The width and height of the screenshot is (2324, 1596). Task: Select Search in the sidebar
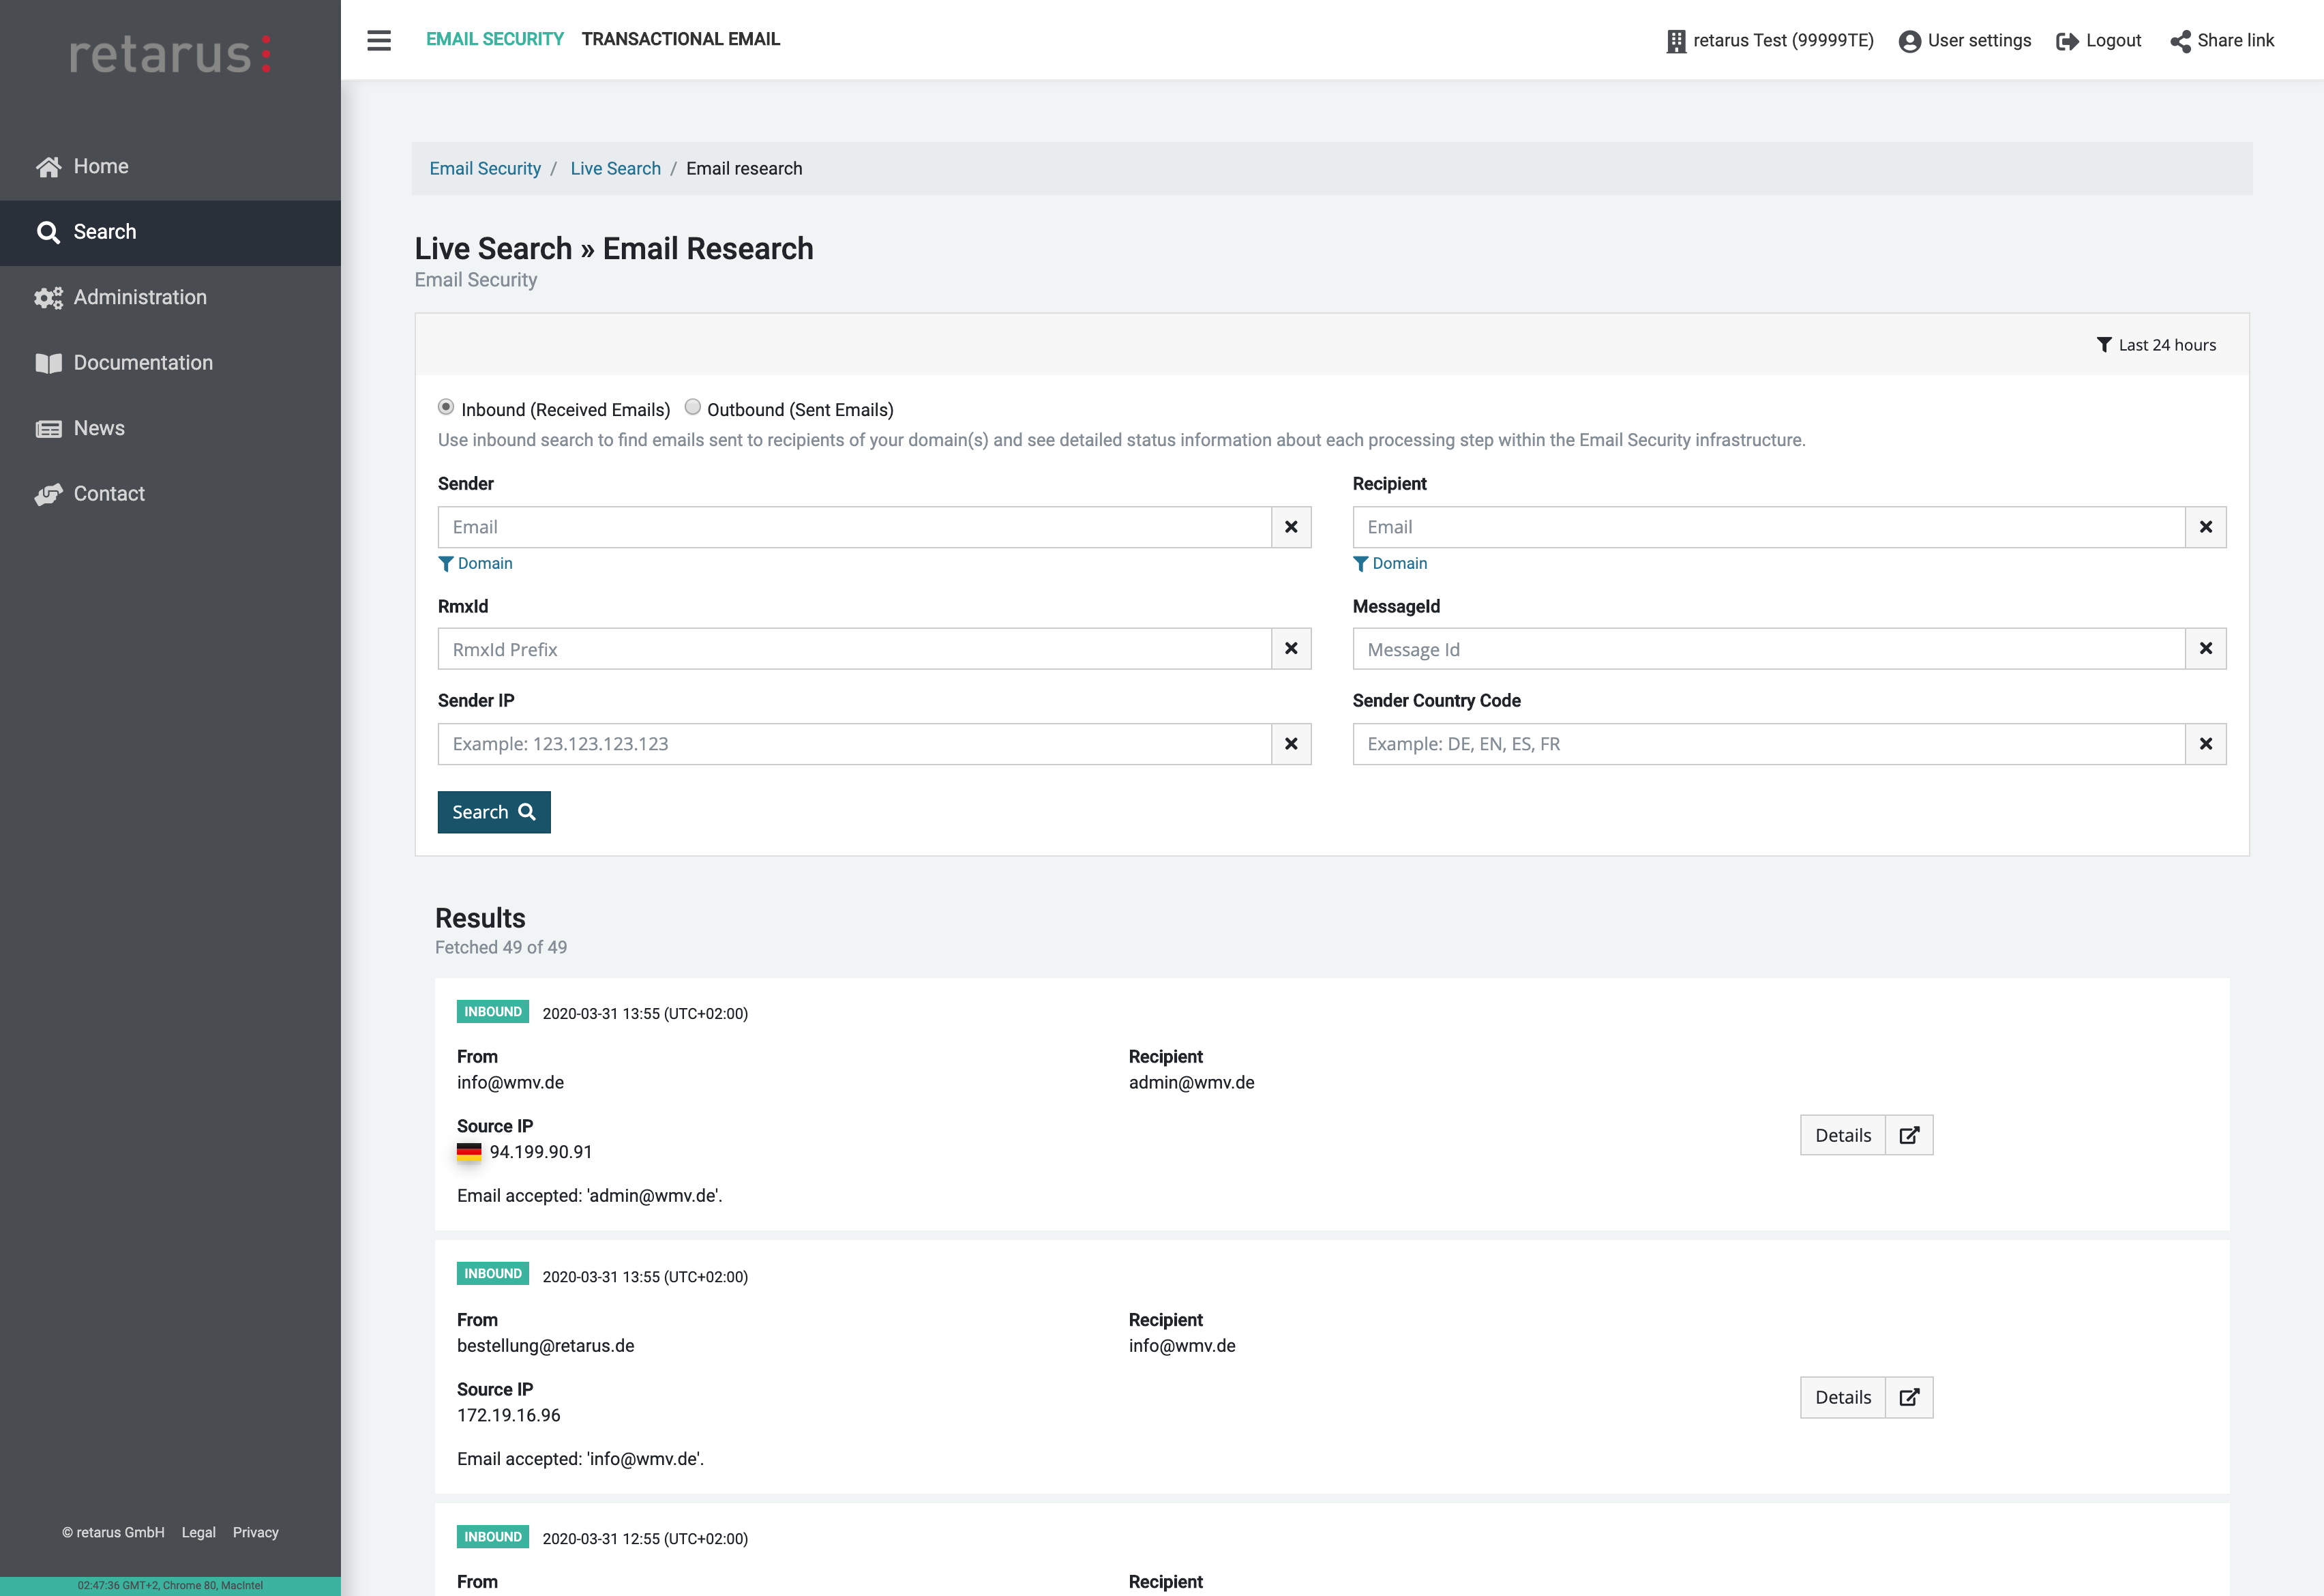click(170, 232)
